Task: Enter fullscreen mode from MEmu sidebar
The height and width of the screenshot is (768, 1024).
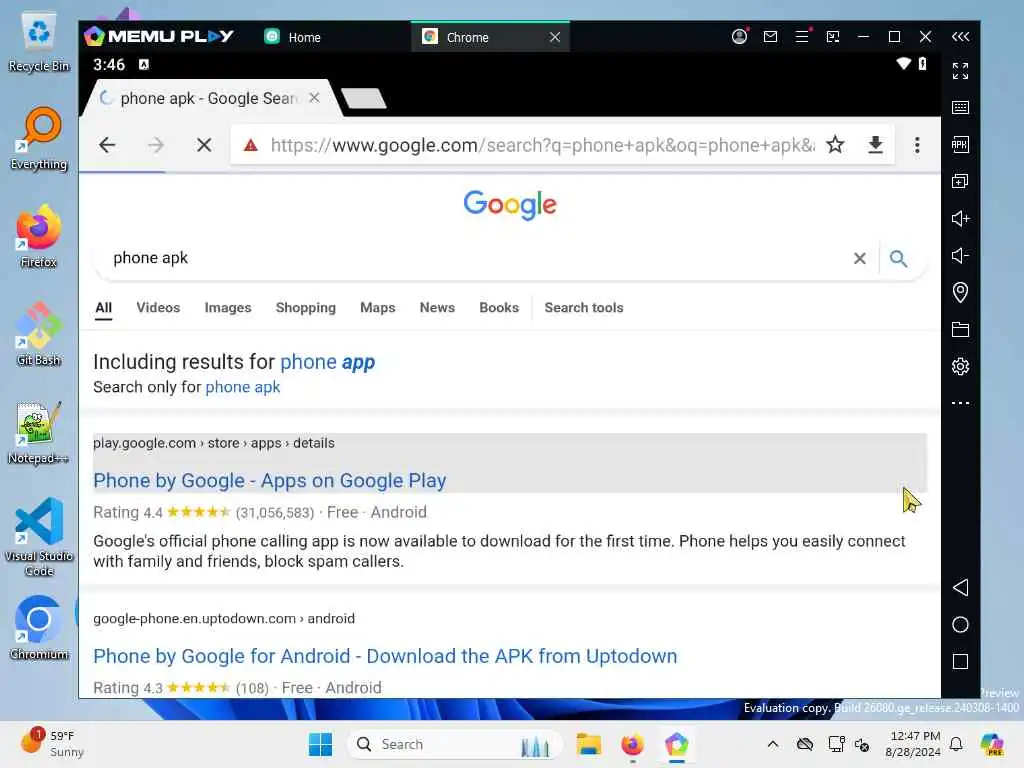Action: pyautogui.click(x=960, y=71)
